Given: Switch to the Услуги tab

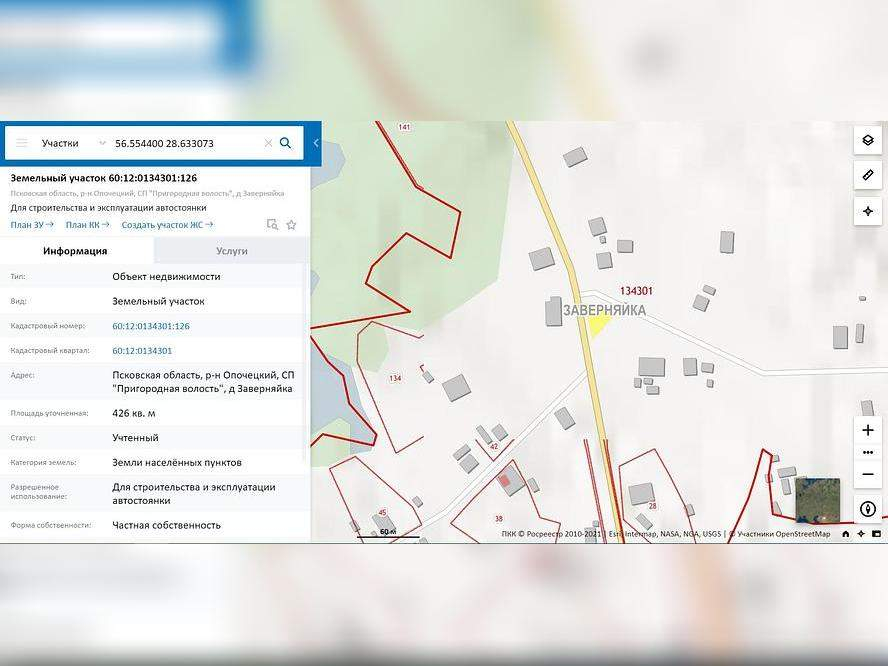Looking at the screenshot, I should [232, 251].
